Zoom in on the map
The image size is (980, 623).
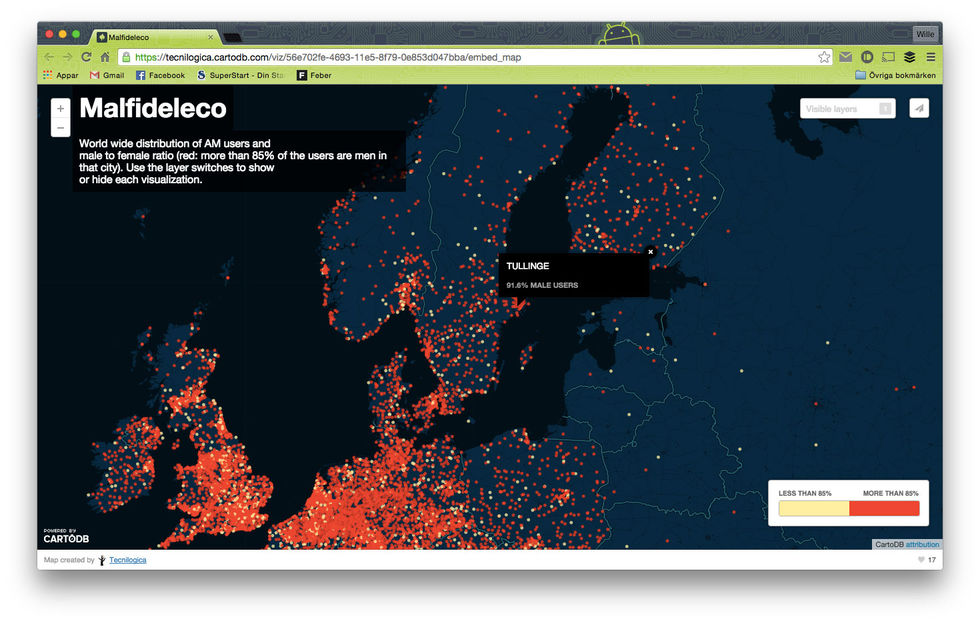61,108
